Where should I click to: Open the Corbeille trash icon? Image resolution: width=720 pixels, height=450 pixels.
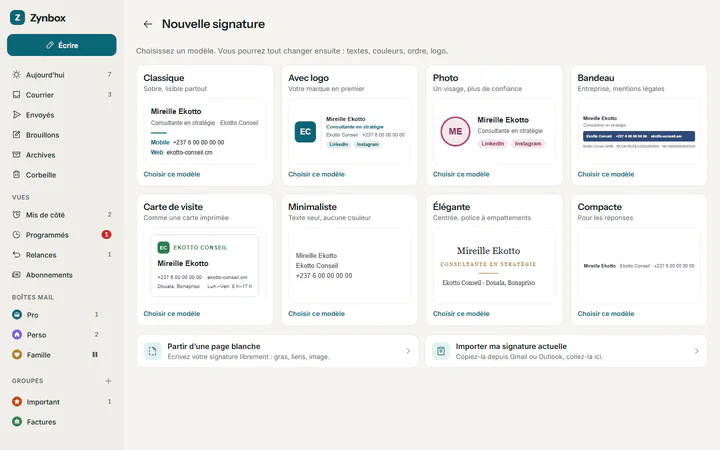pyautogui.click(x=17, y=174)
